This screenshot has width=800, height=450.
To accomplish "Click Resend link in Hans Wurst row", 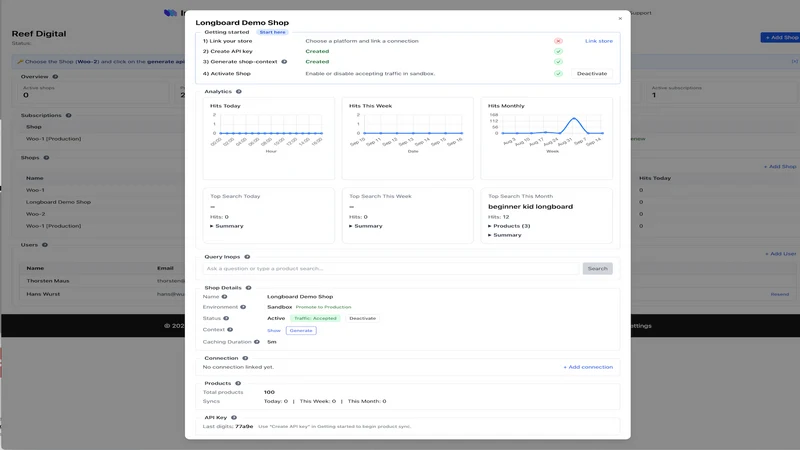I will [780, 294].
